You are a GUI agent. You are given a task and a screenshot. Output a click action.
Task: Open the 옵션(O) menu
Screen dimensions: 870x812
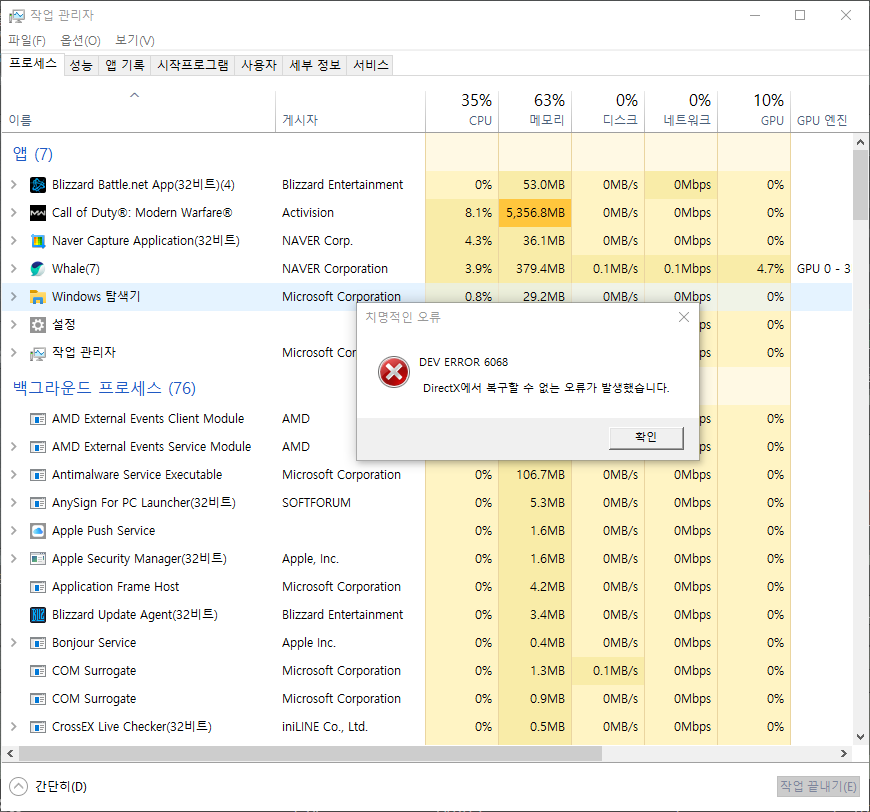(80, 41)
